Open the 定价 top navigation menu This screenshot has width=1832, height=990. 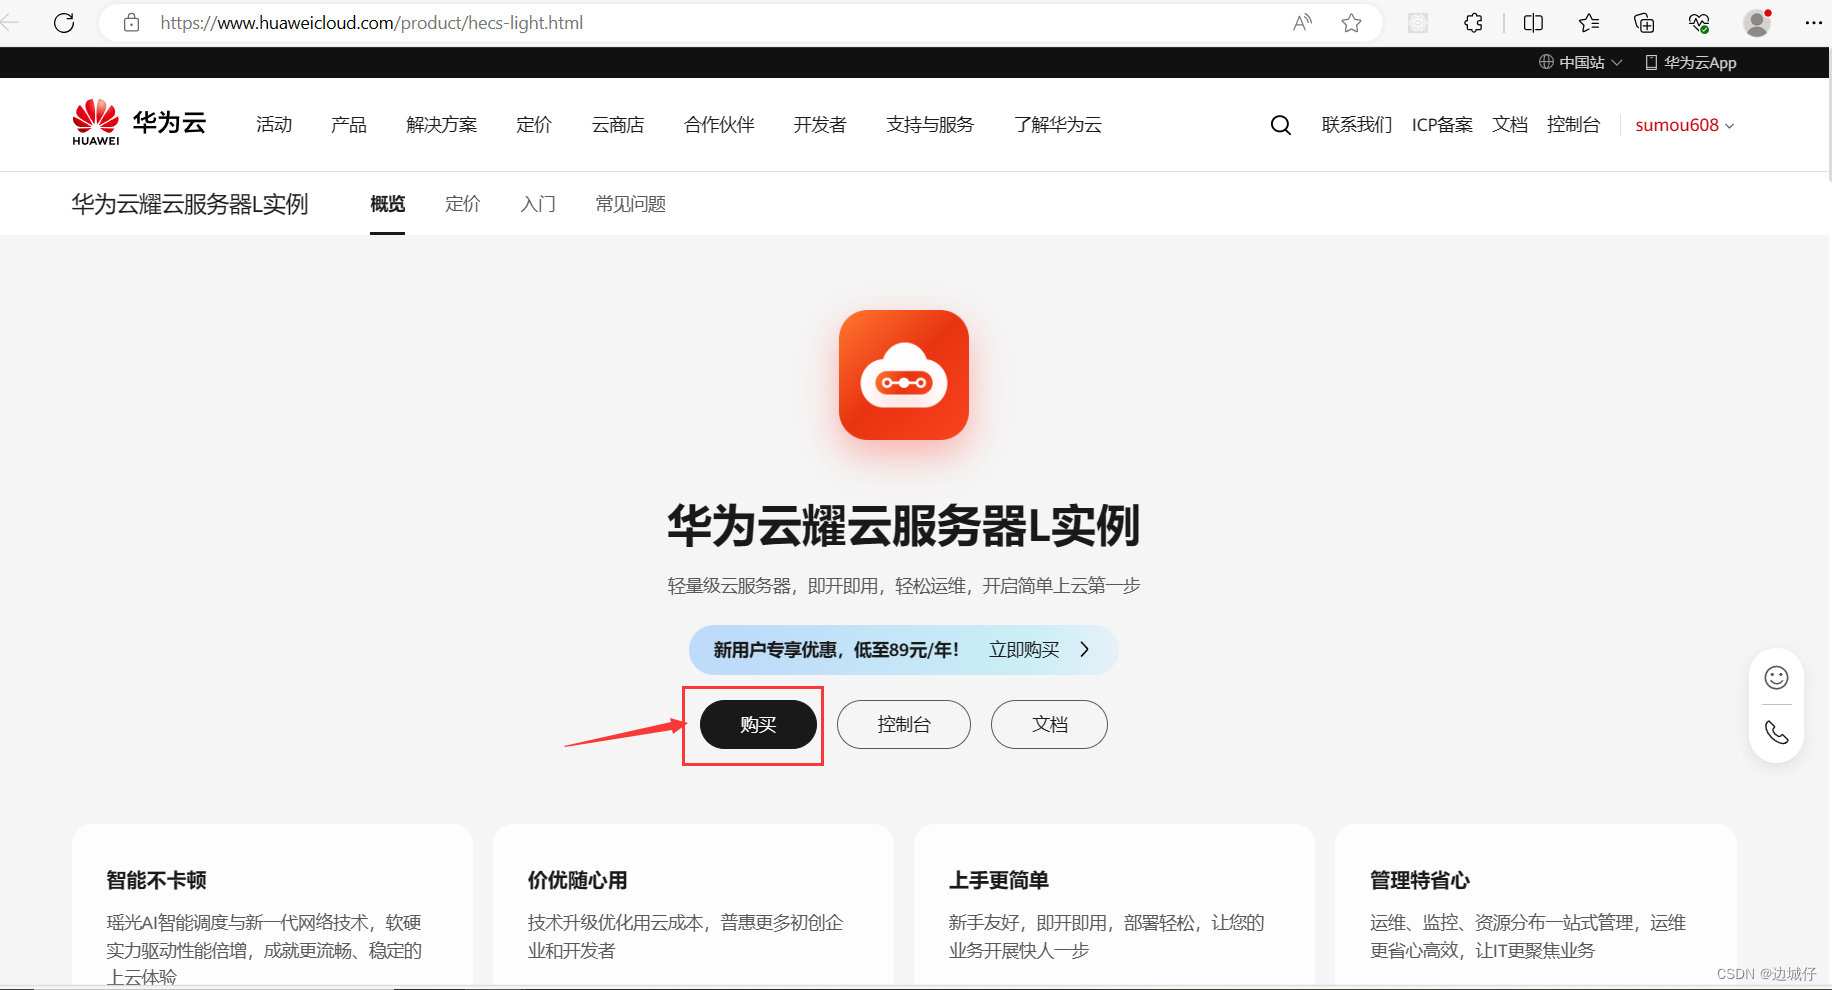pyautogui.click(x=534, y=124)
